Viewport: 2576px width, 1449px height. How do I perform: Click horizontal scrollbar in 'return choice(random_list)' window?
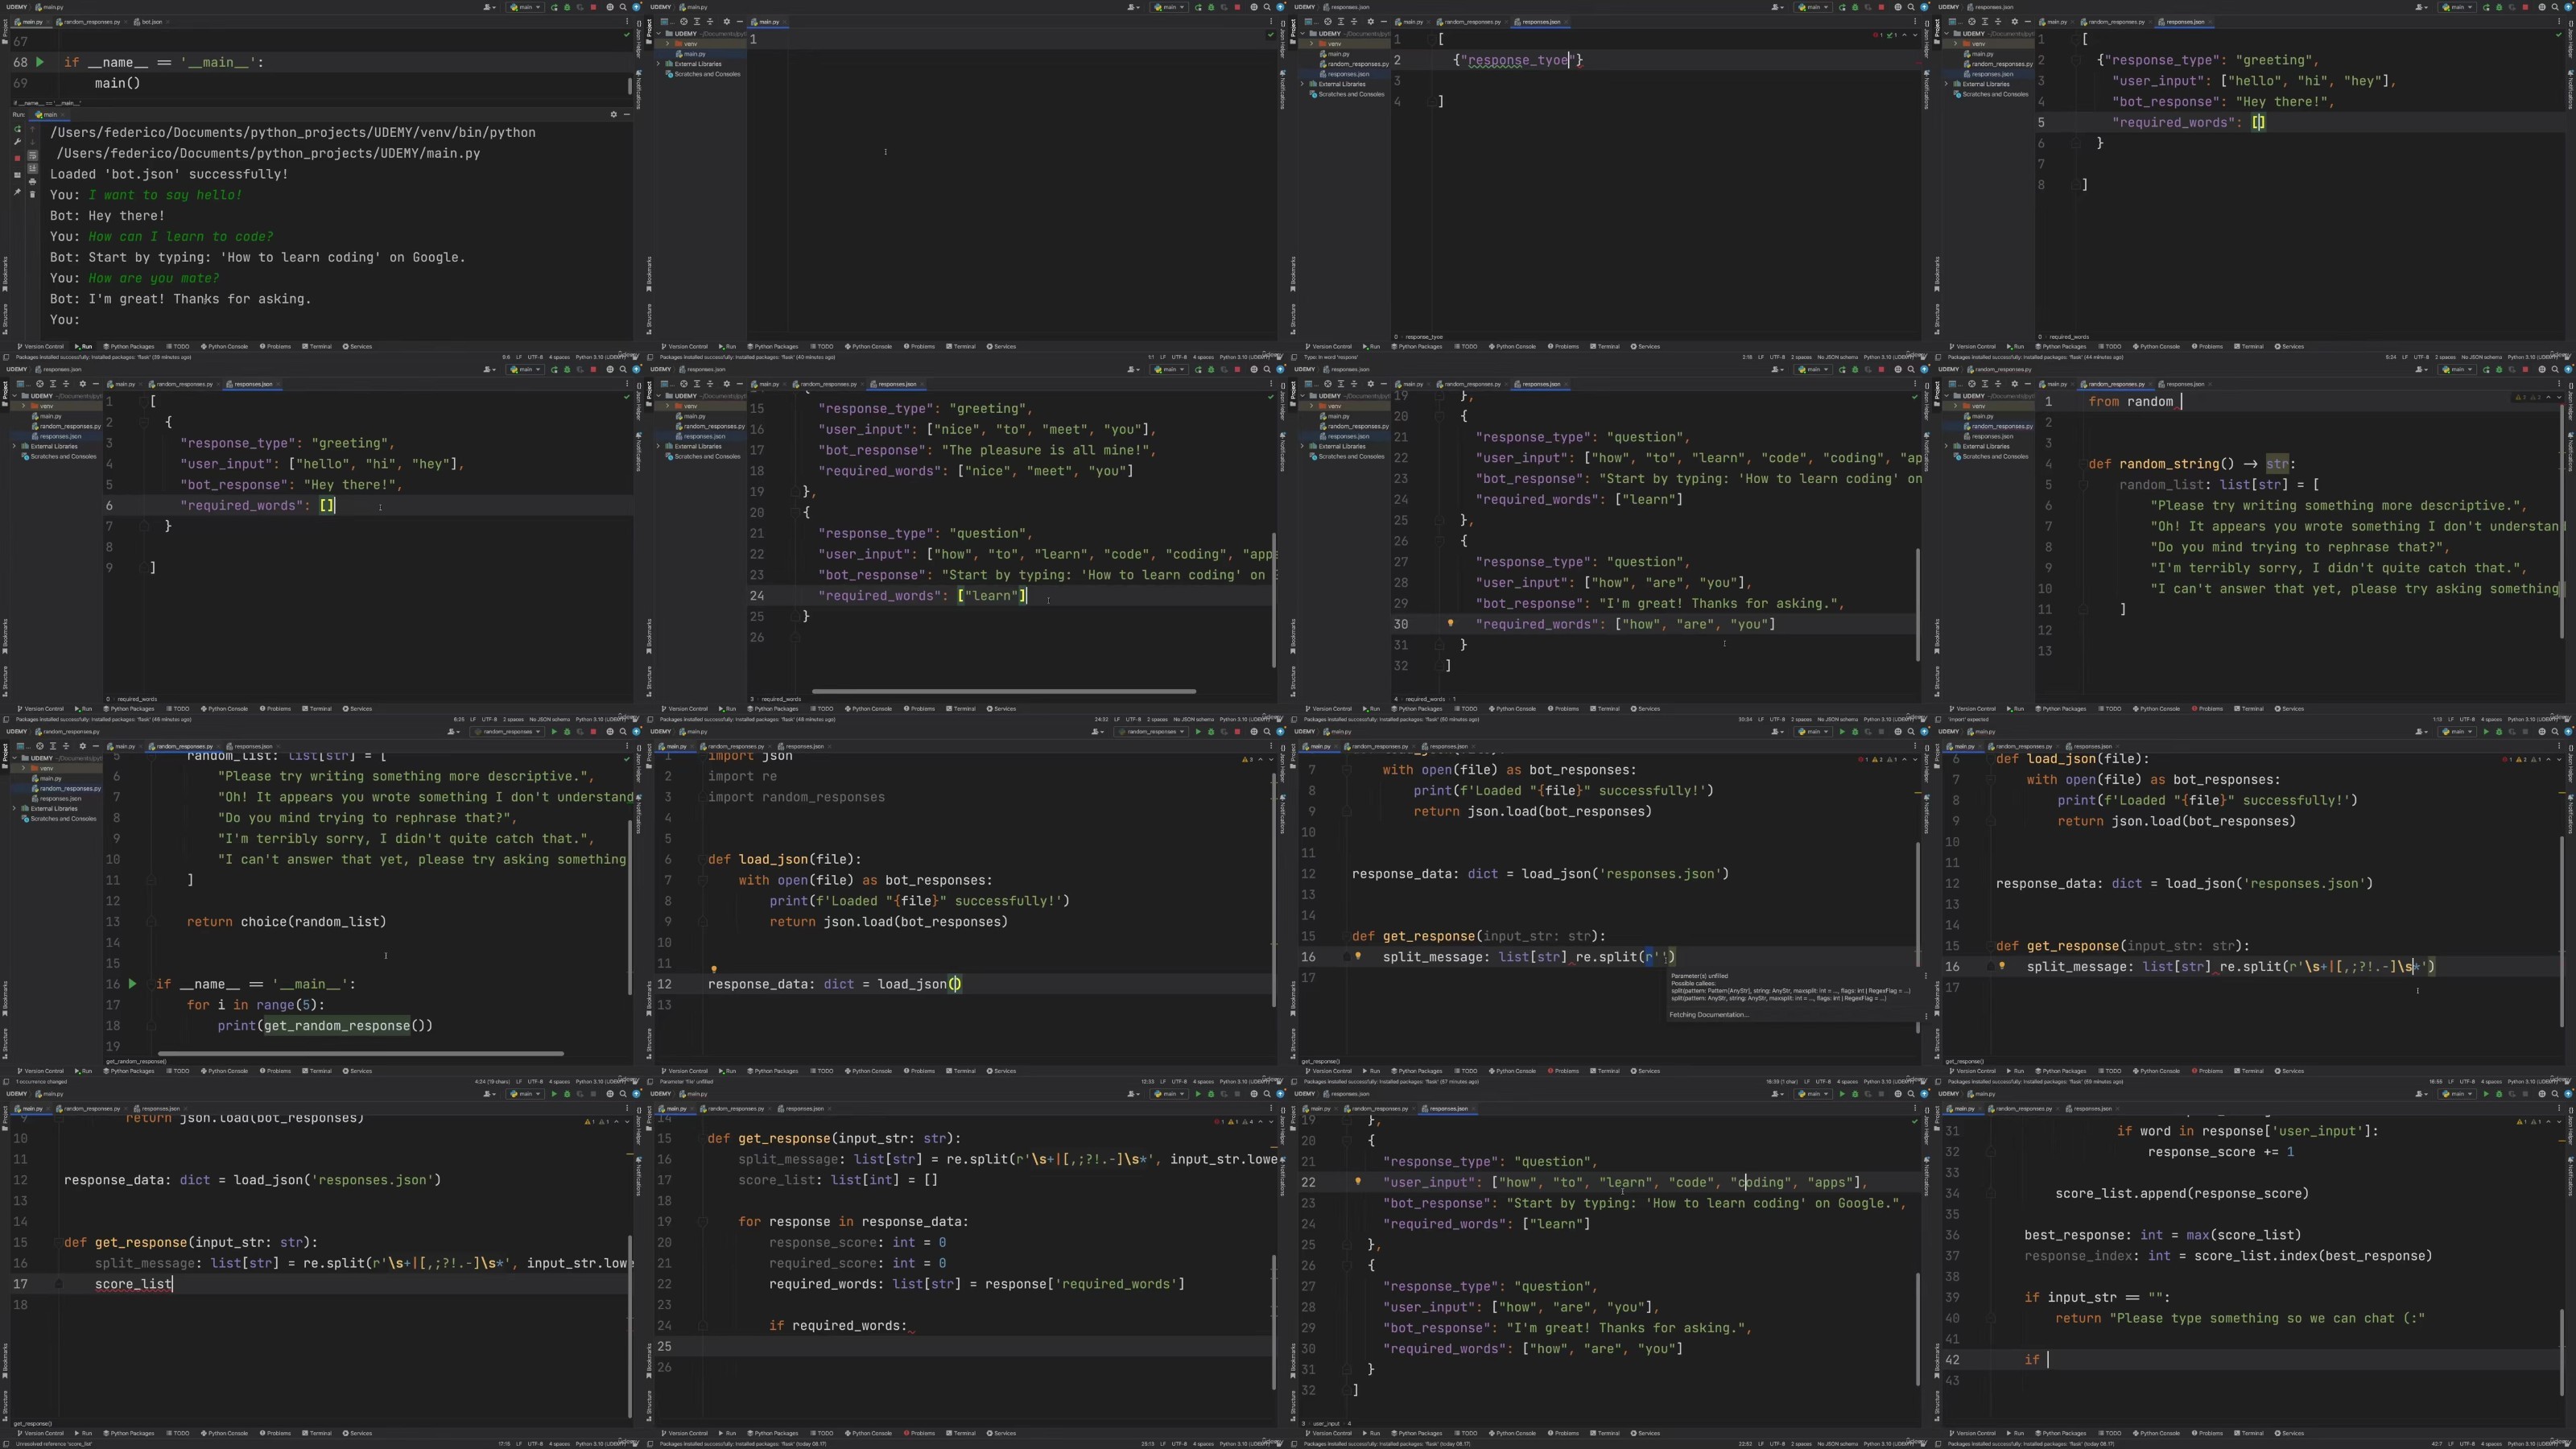[x=360, y=1053]
